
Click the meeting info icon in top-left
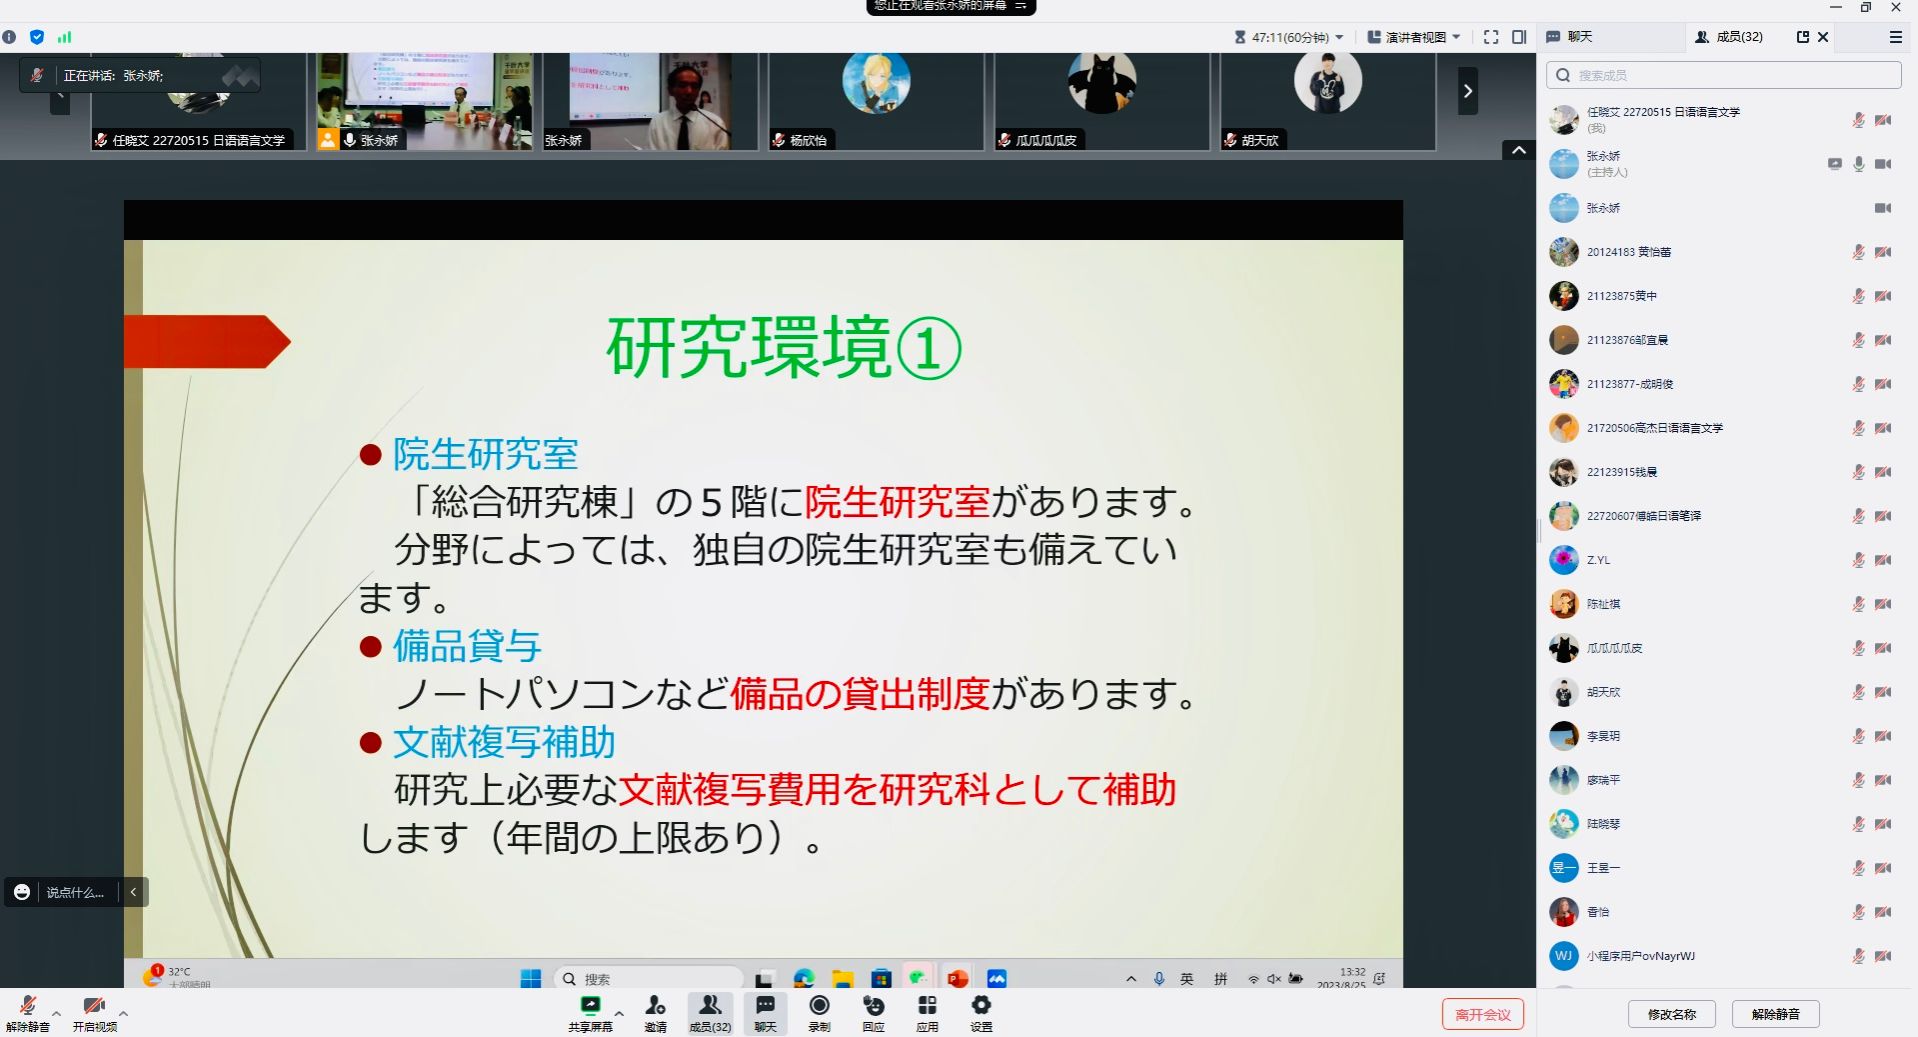(x=9, y=37)
